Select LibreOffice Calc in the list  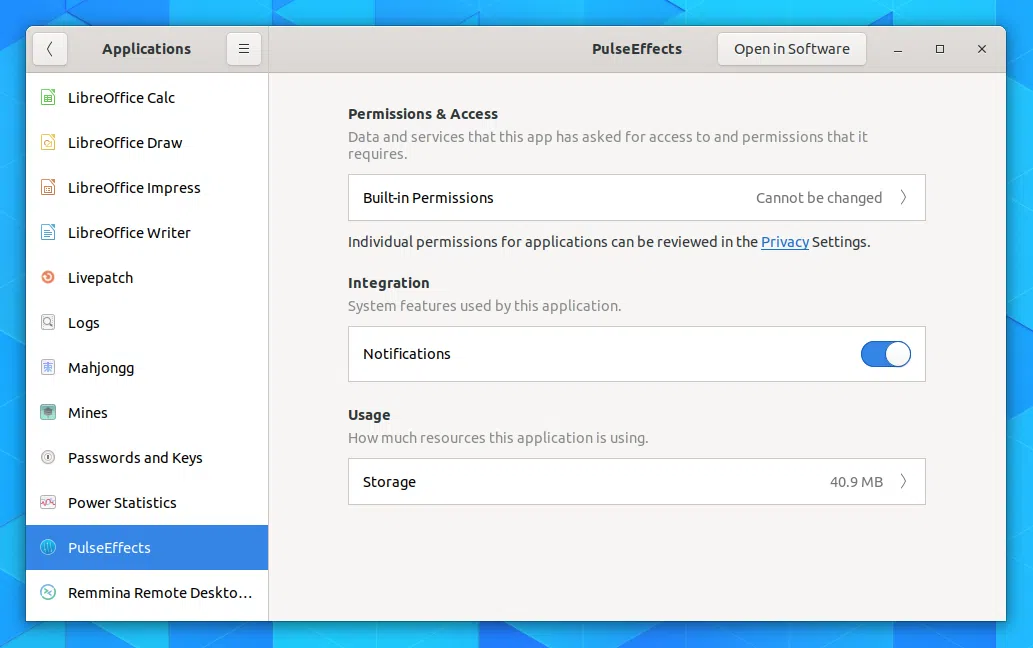tap(147, 97)
